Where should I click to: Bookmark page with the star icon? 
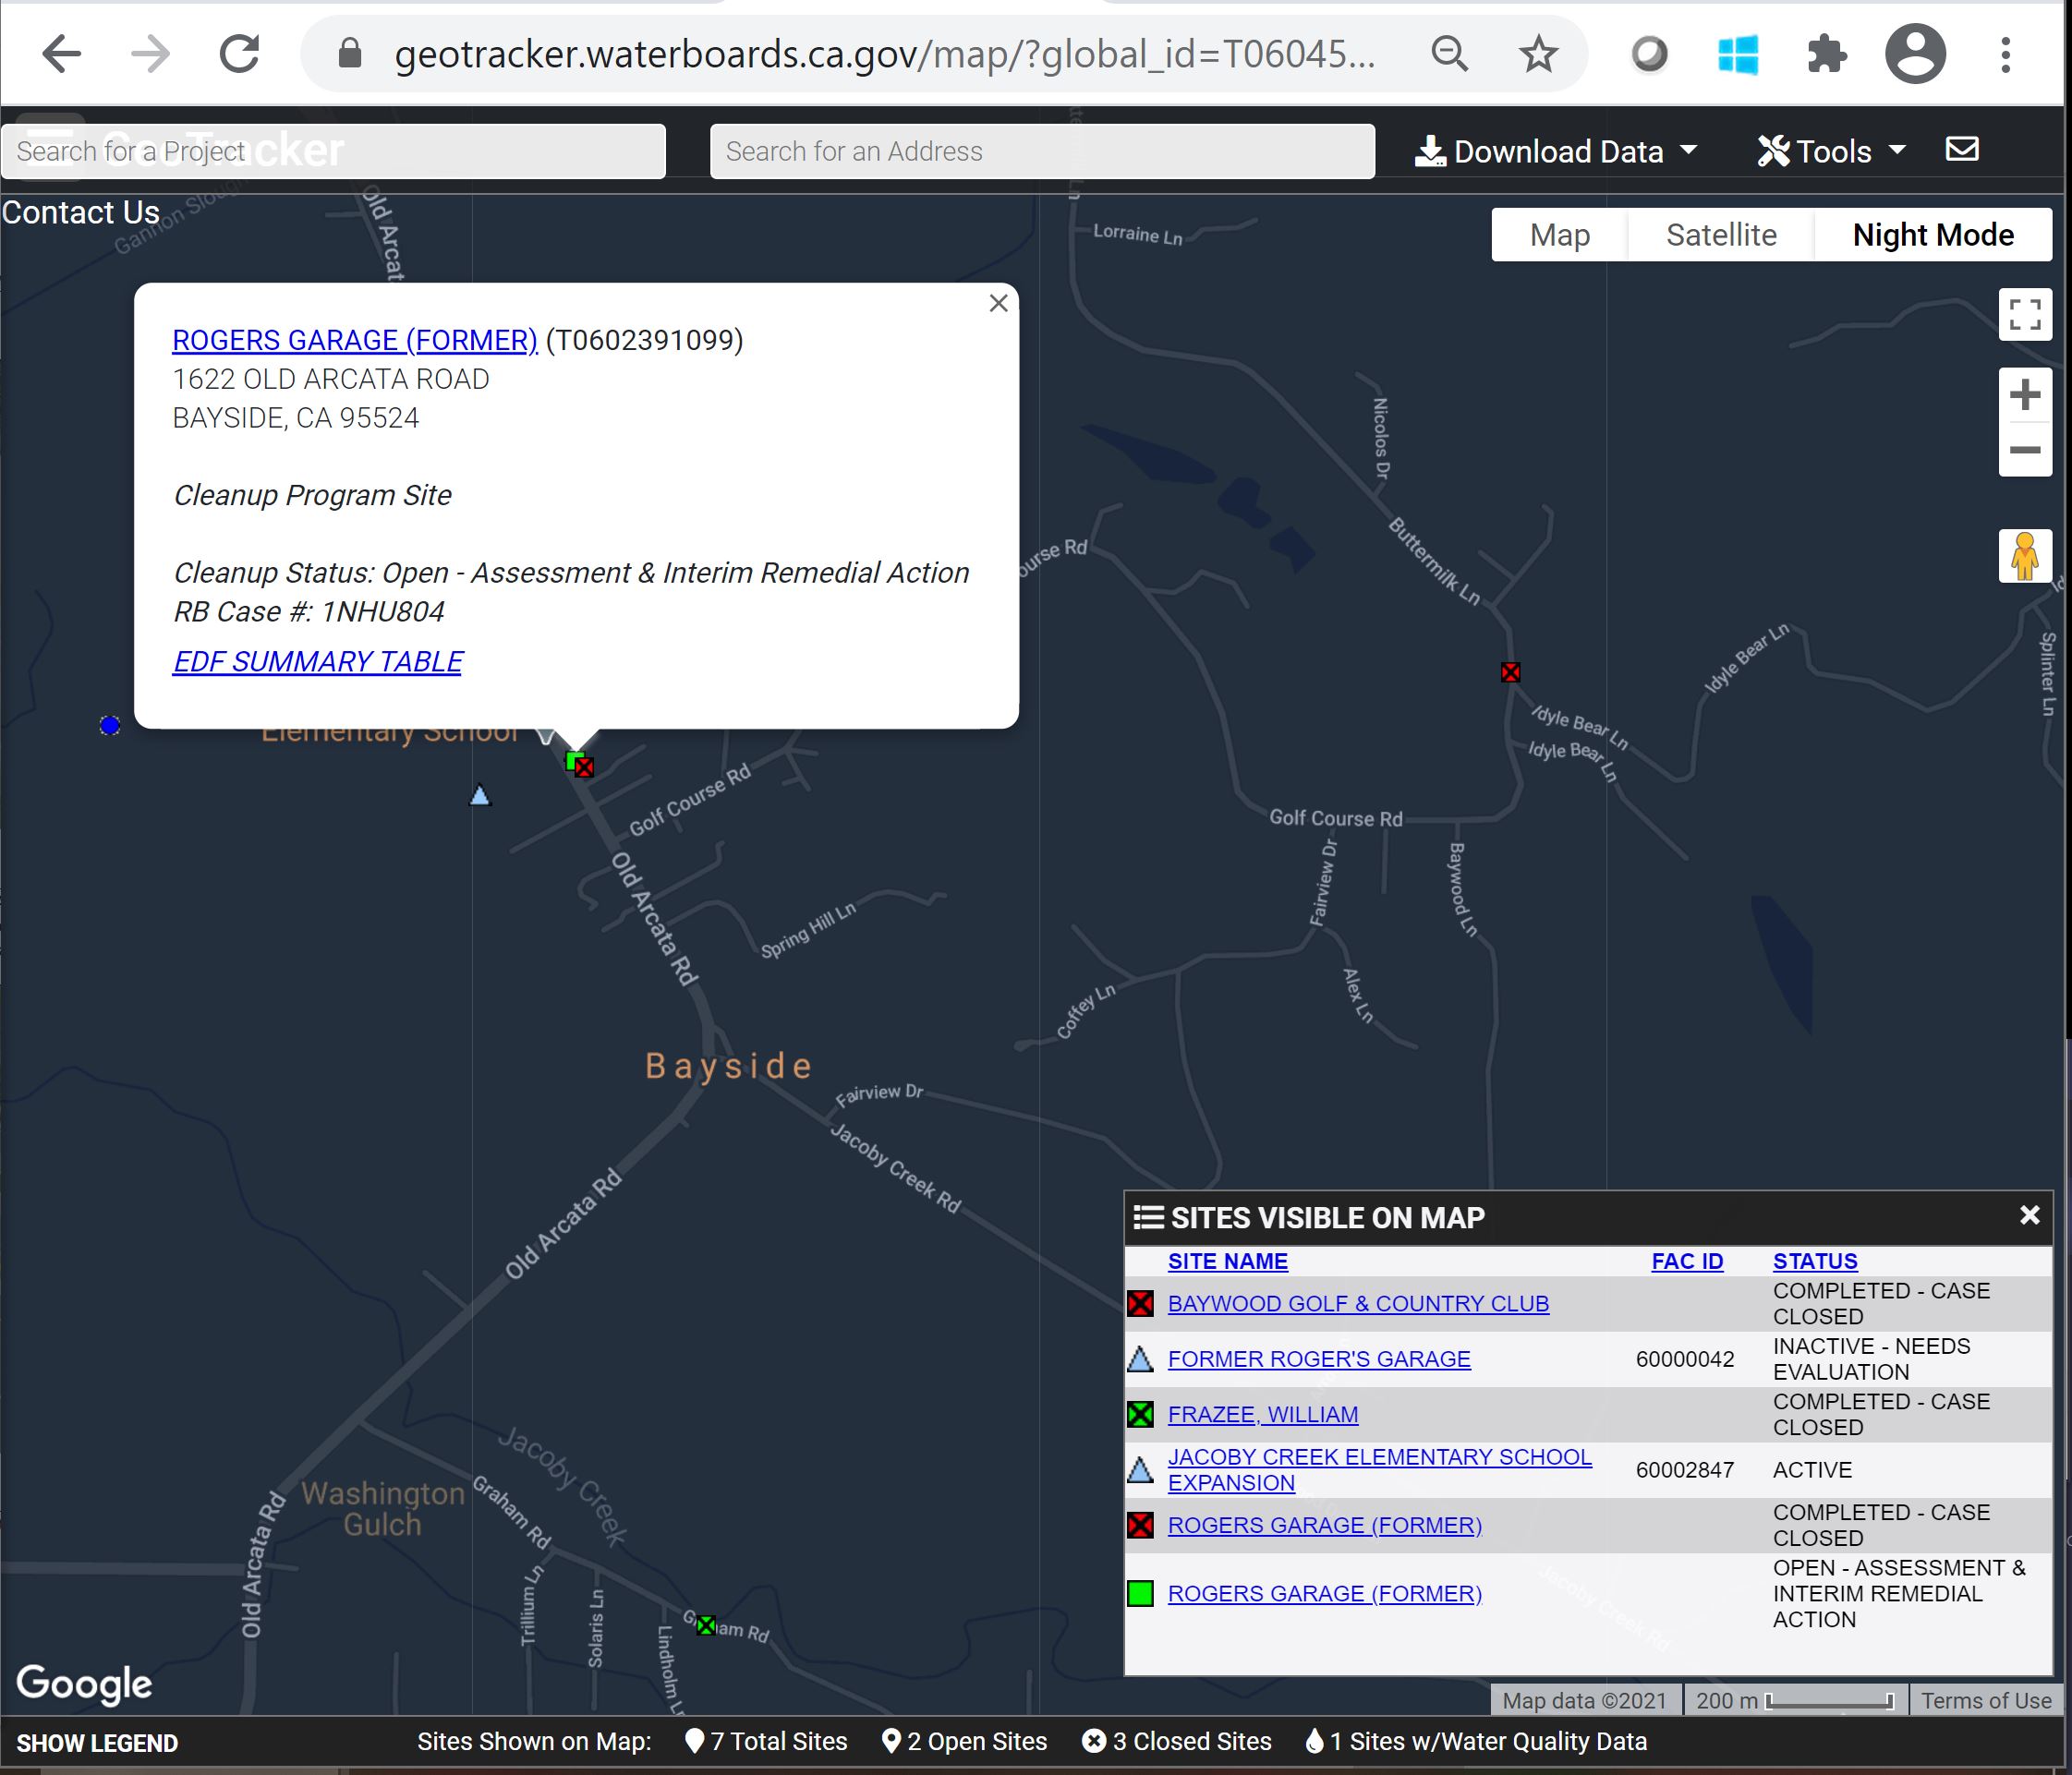1537,54
